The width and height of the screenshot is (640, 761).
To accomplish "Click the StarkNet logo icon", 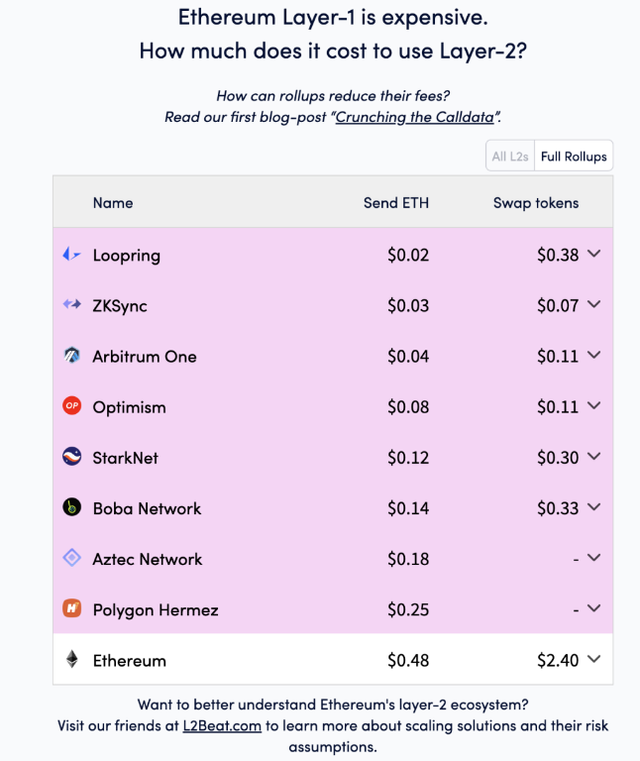I will pyautogui.click(x=71, y=457).
